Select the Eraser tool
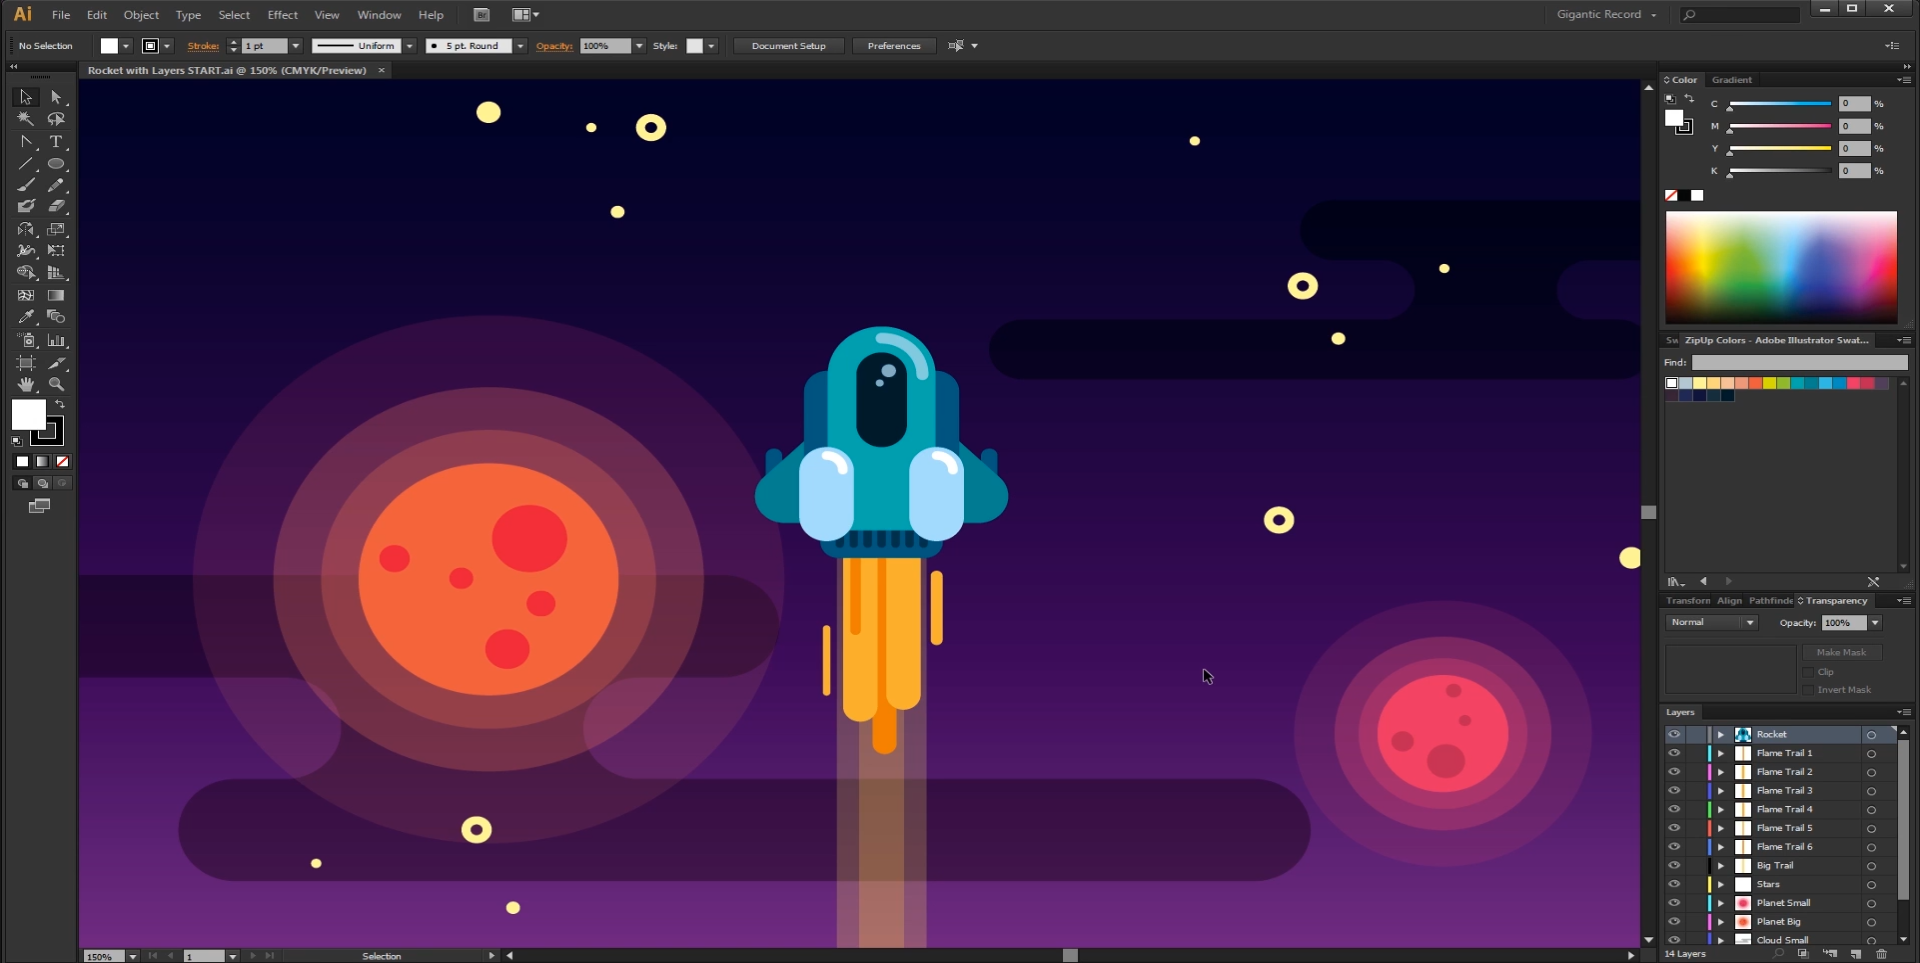Image resolution: width=1920 pixels, height=963 pixels. point(56,206)
